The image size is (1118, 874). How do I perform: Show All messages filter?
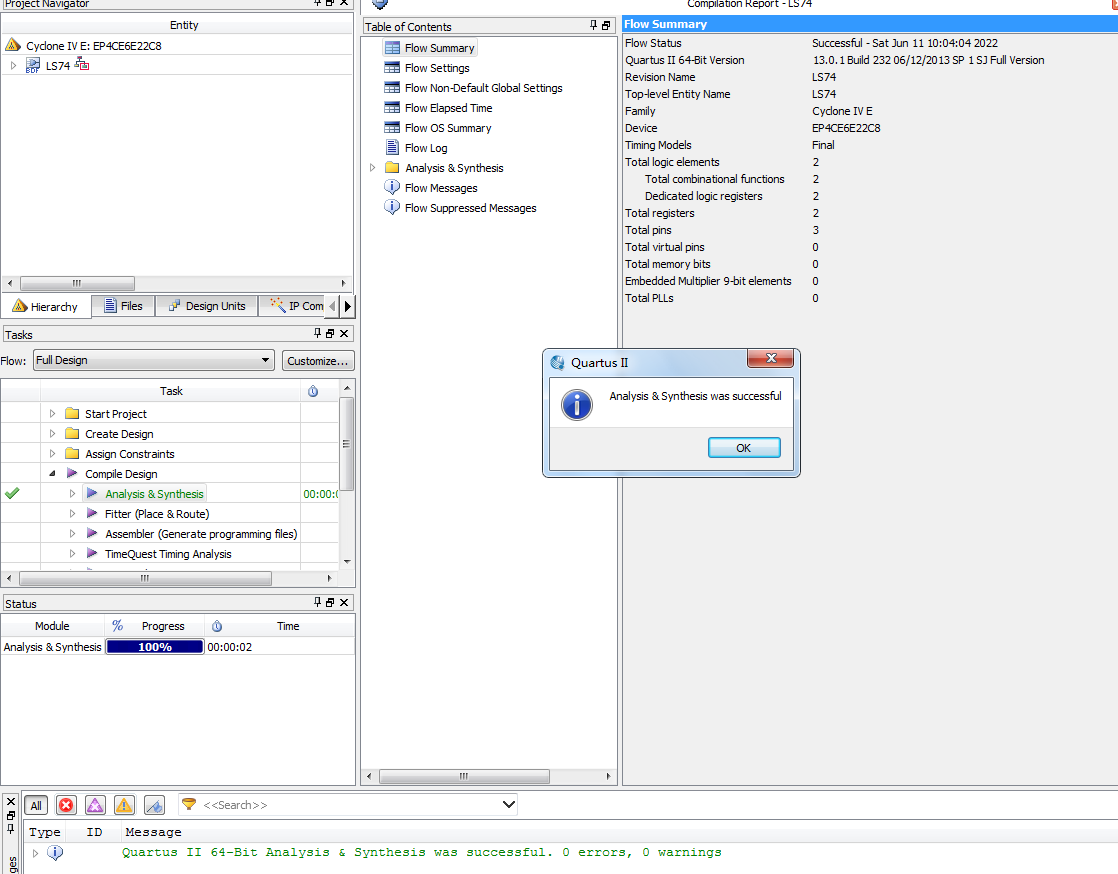(x=36, y=806)
